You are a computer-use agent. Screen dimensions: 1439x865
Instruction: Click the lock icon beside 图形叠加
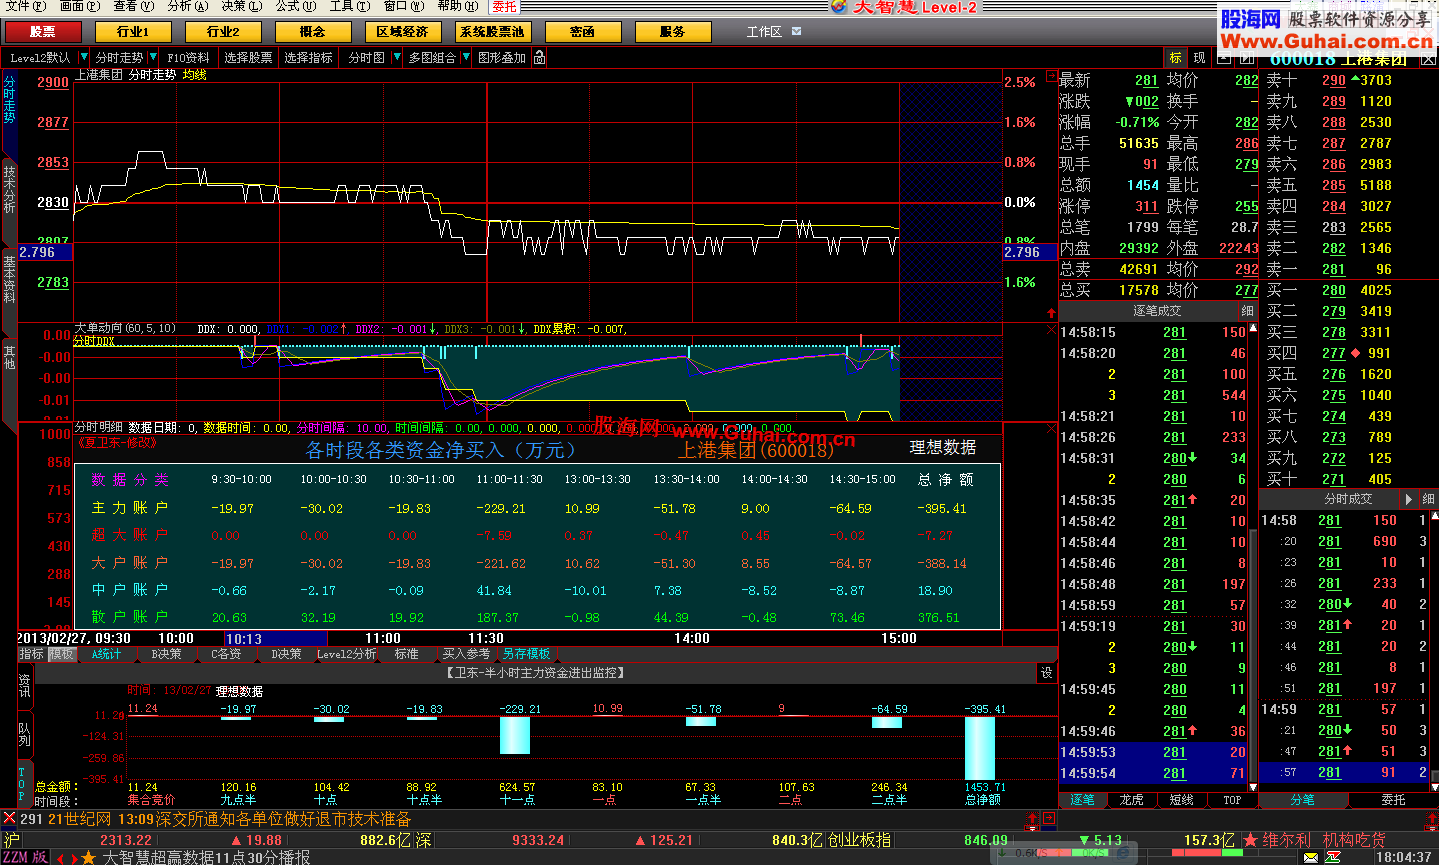[539, 58]
